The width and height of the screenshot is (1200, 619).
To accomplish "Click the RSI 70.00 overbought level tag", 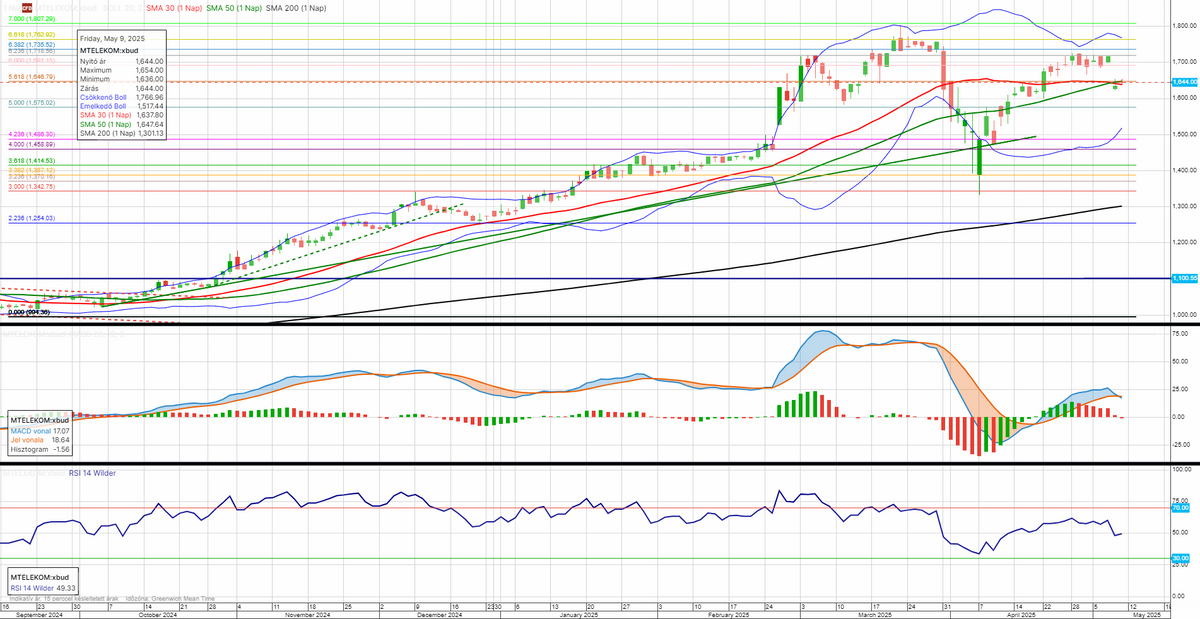I will (x=1180, y=508).
